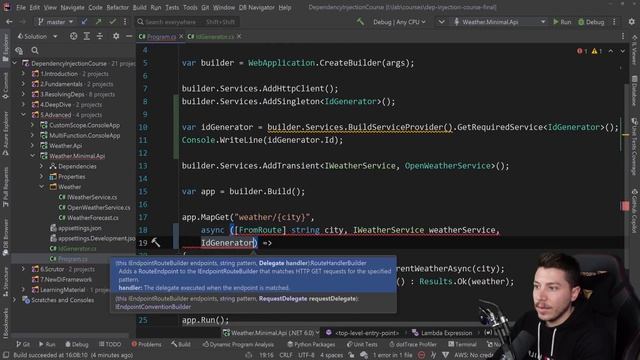
Task: Collapse the 5.Advanced folder
Action: [23, 115]
